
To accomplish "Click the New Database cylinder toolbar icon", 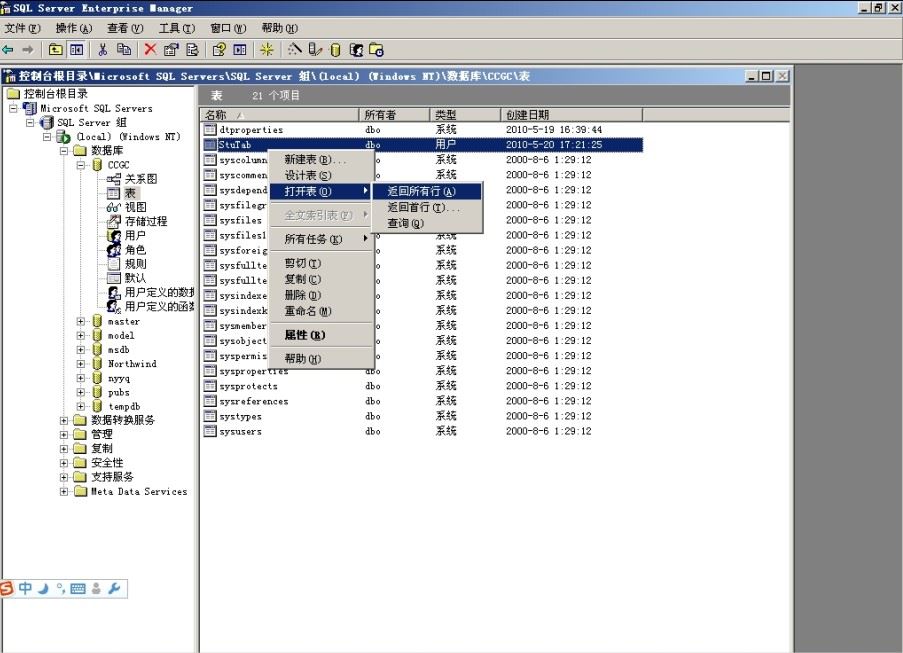I will click(x=335, y=51).
